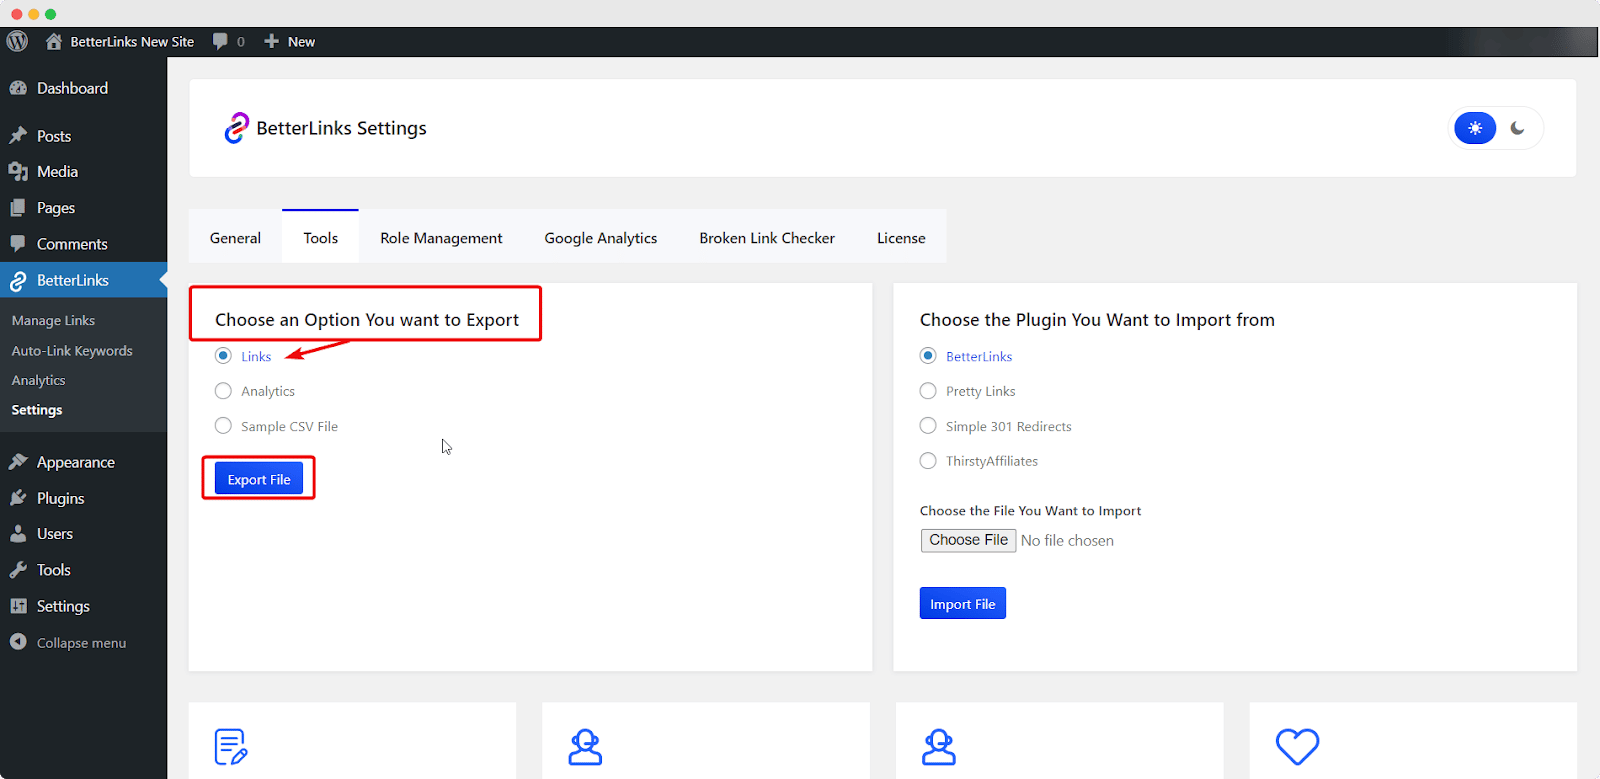Open BetterLinks Settings submenu item
The width and height of the screenshot is (1600, 779).
(x=37, y=410)
